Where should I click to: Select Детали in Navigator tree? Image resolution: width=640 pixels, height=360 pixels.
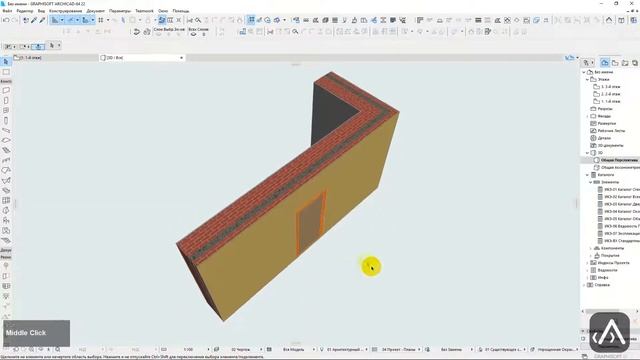604,138
